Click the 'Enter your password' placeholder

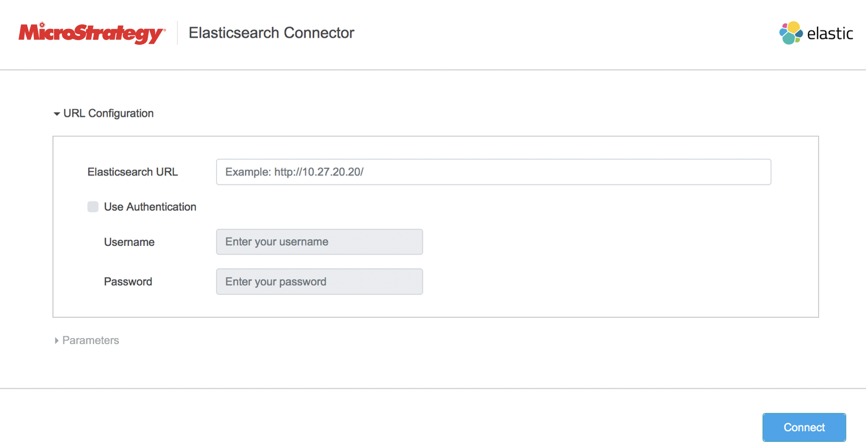(x=276, y=282)
